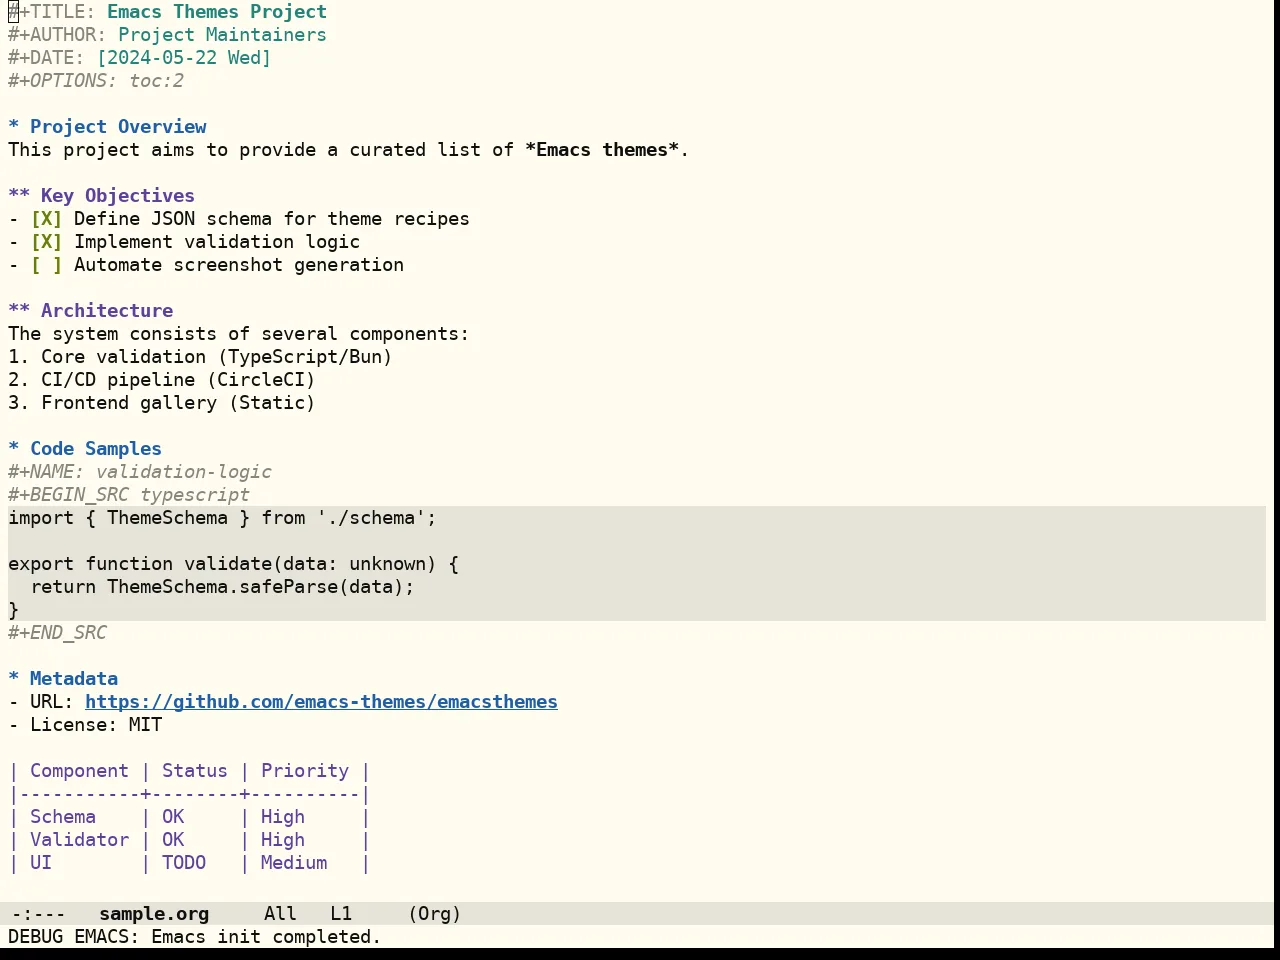Collapse the Code Samples heading
The height and width of the screenshot is (960, 1280).
click(85, 449)
